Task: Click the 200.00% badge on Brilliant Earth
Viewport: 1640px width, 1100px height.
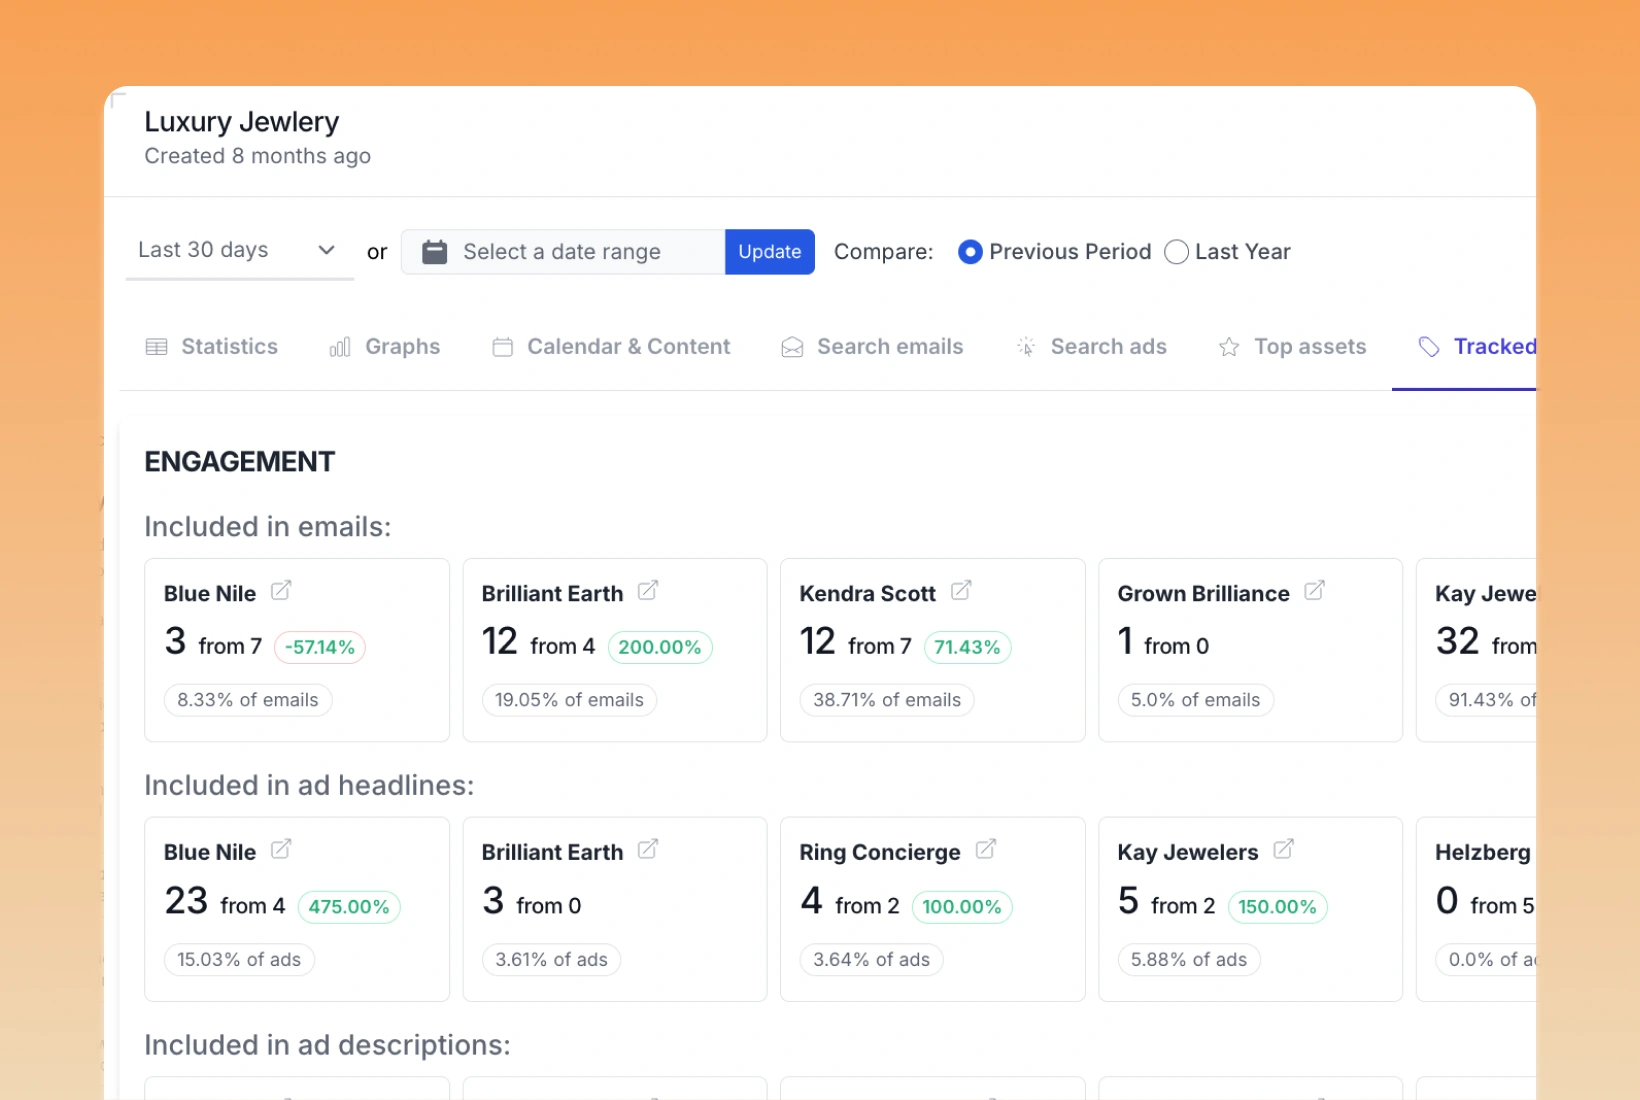Action: pos(660,647)
